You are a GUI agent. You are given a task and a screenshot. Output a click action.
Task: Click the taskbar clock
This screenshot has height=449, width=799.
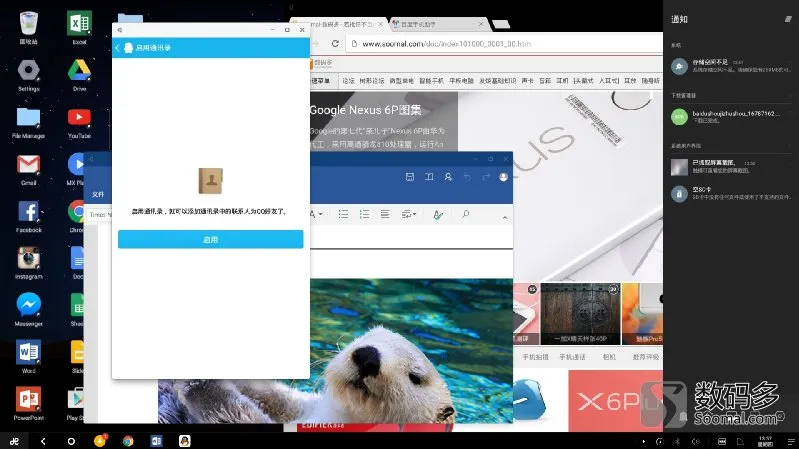coord(765,441)
